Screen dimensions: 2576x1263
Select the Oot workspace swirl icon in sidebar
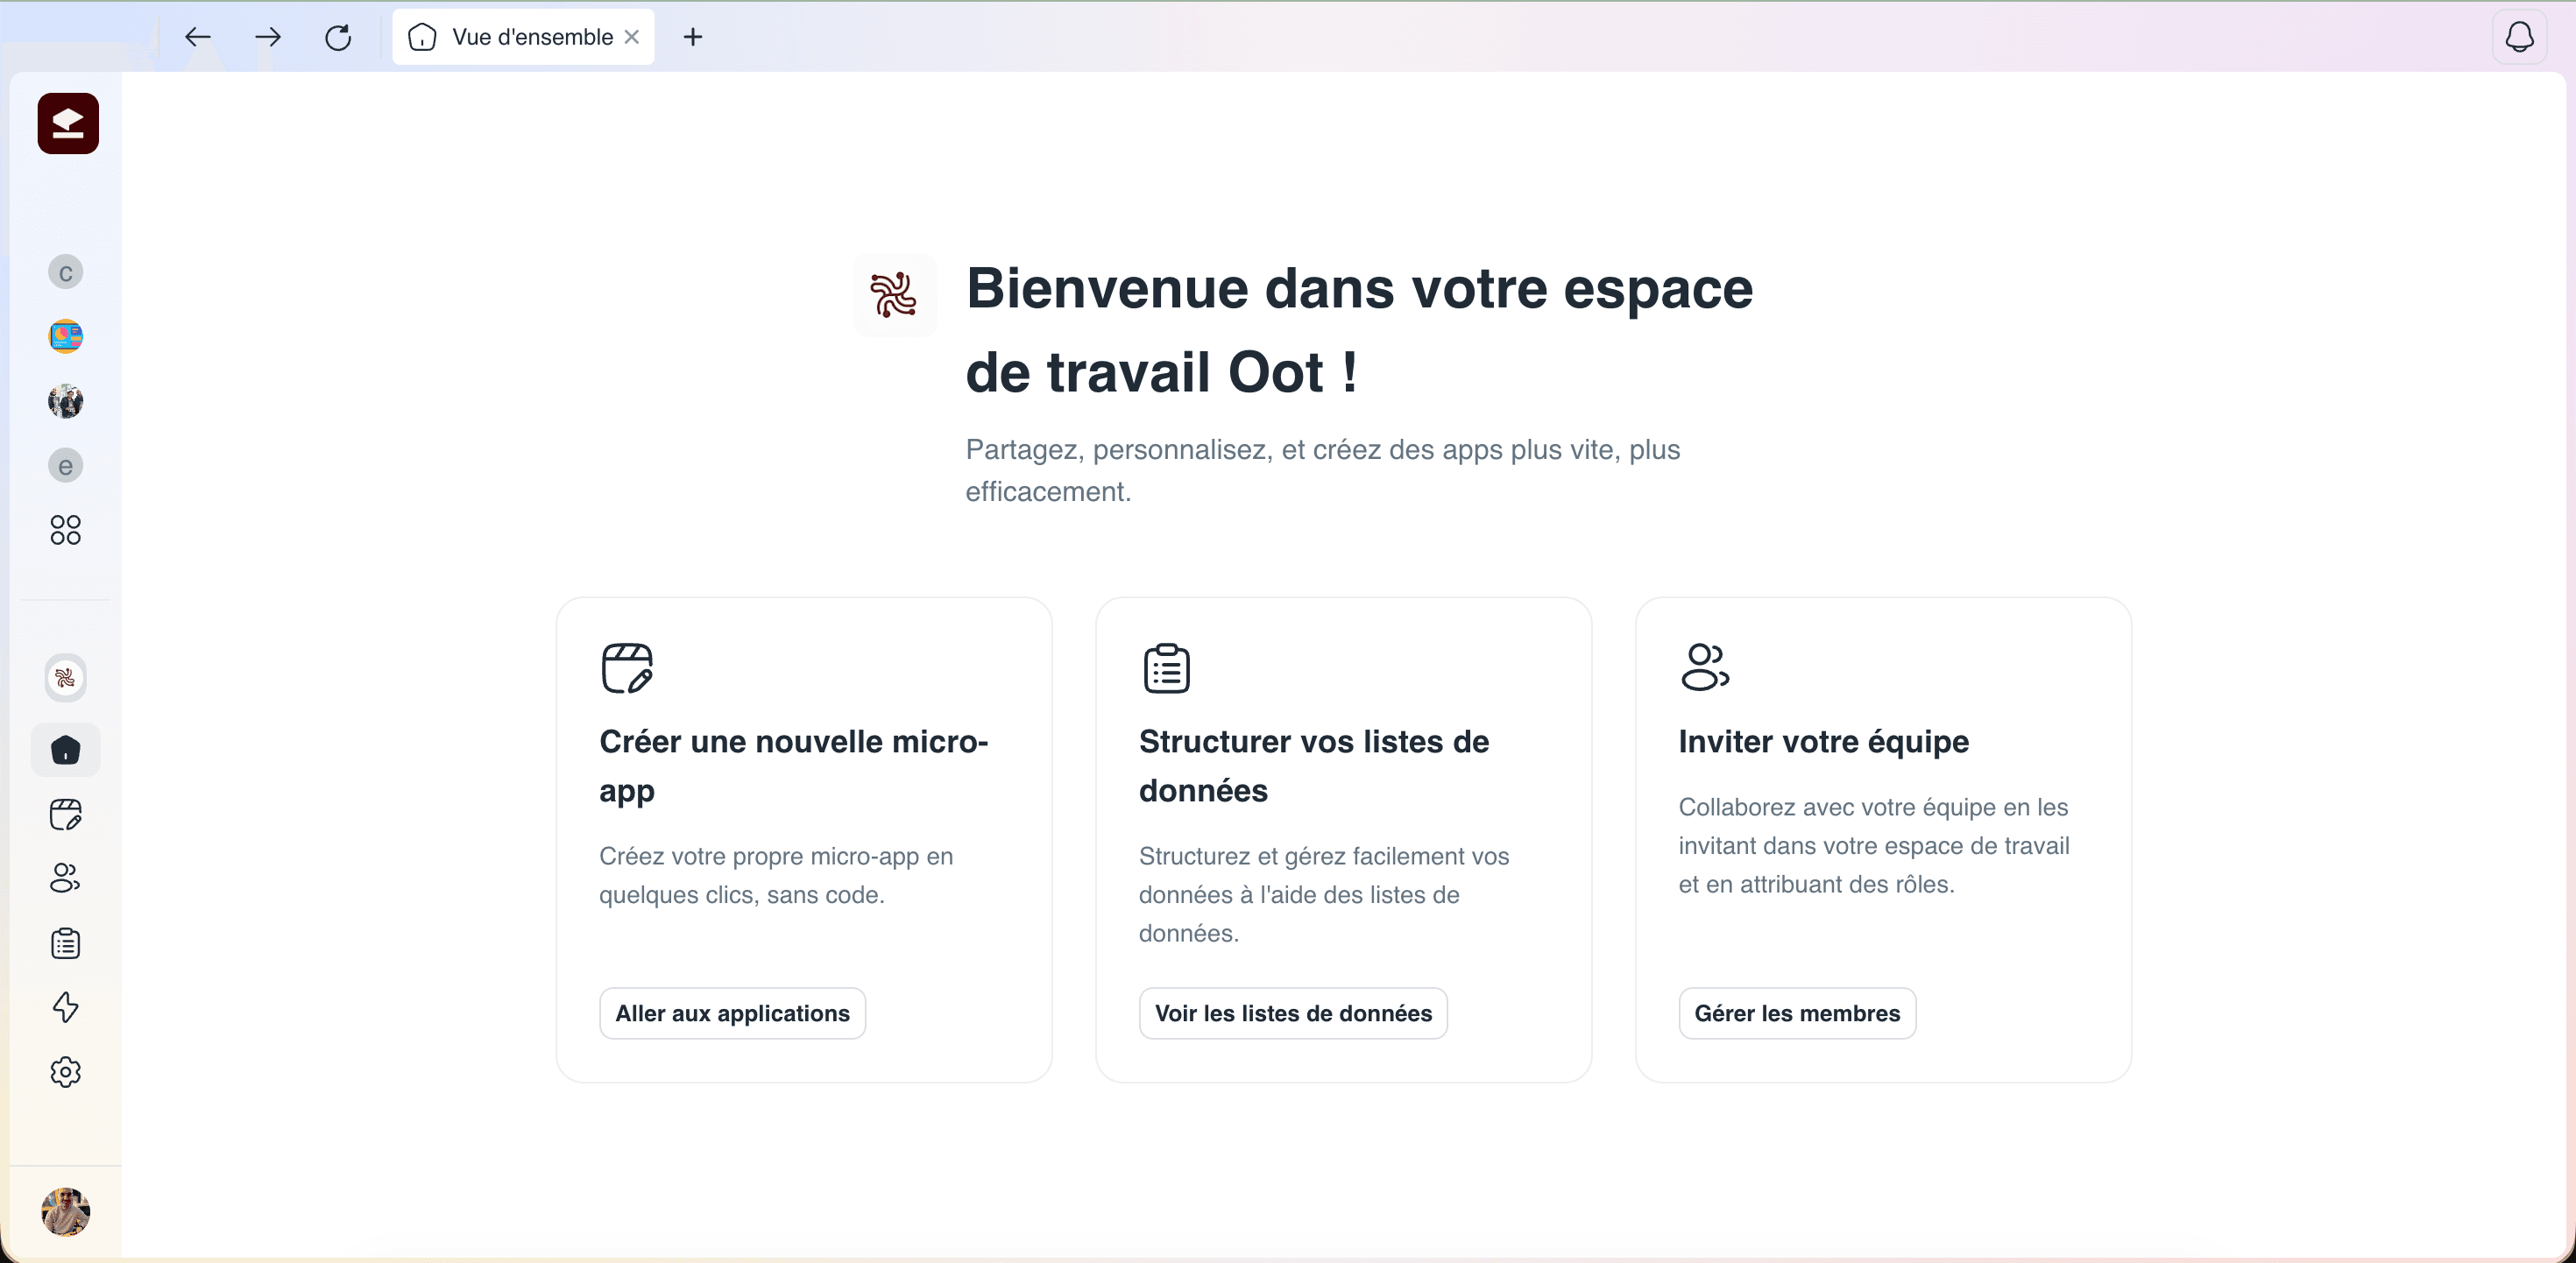(66, 678)
